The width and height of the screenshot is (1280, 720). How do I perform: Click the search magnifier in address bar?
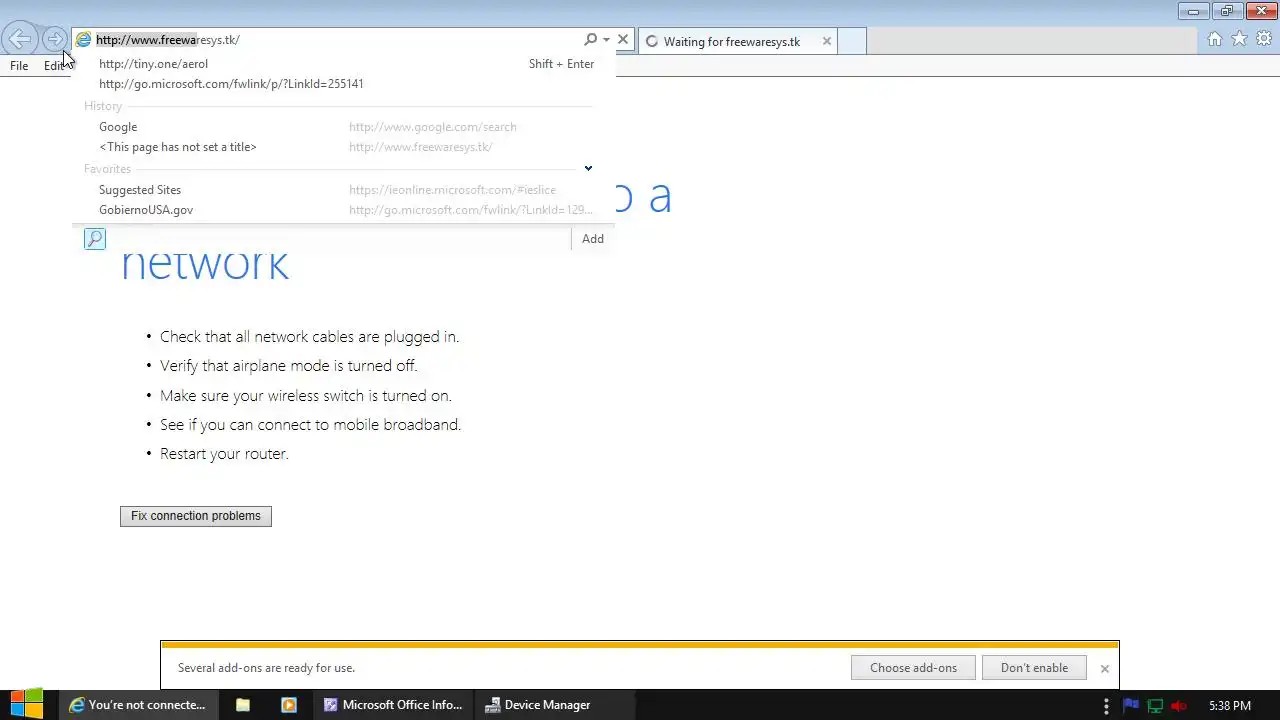(590, 40)
